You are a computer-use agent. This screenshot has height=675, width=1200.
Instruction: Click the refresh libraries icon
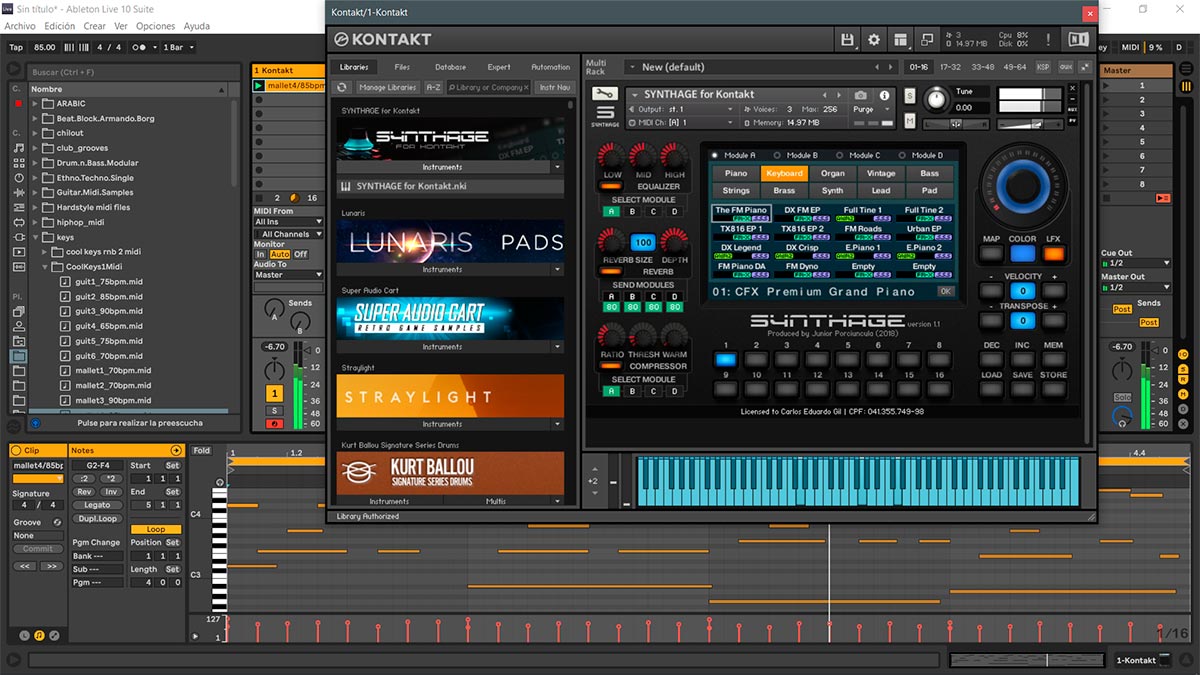(x=342, y=88)
